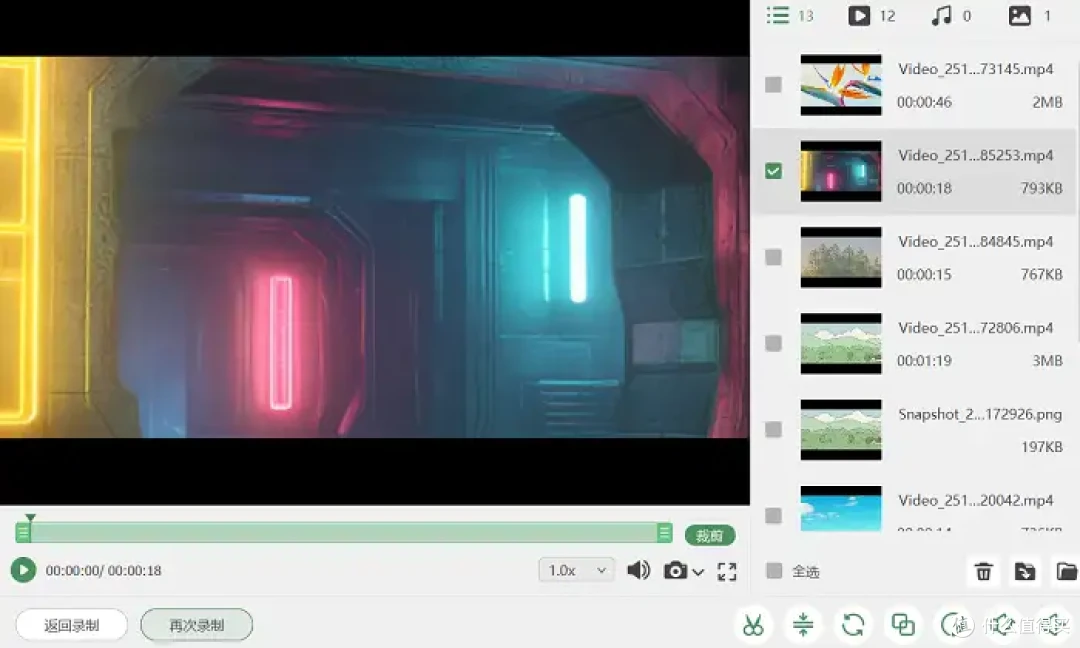Check the box for Video_251...73145.mp4
This screenshot has width=1080, height=648.
click(x=773, y=85)
